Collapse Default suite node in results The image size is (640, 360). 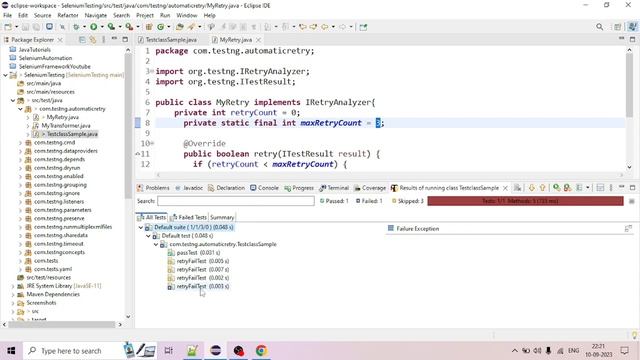click(x=141, y=227)
